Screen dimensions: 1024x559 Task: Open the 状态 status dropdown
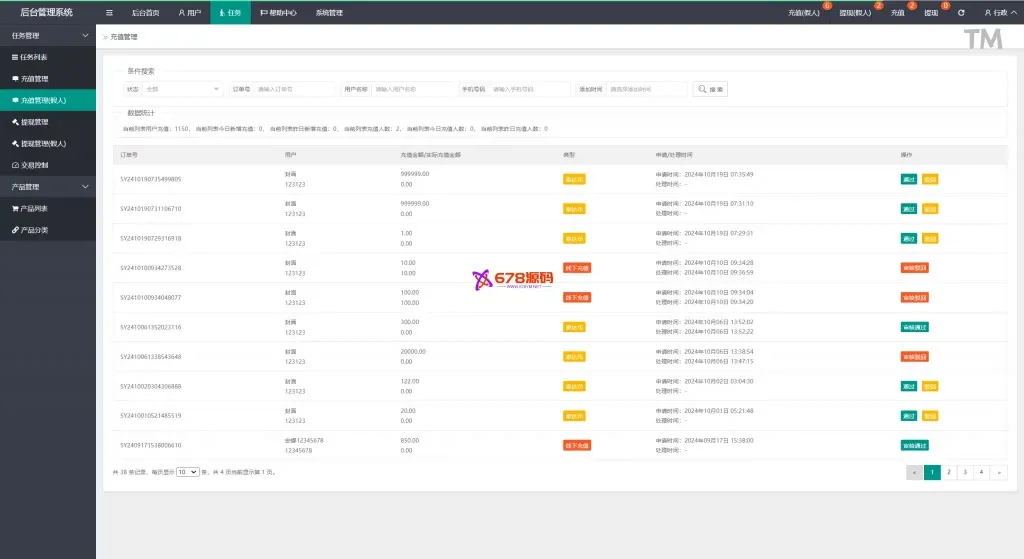[182, 89]
